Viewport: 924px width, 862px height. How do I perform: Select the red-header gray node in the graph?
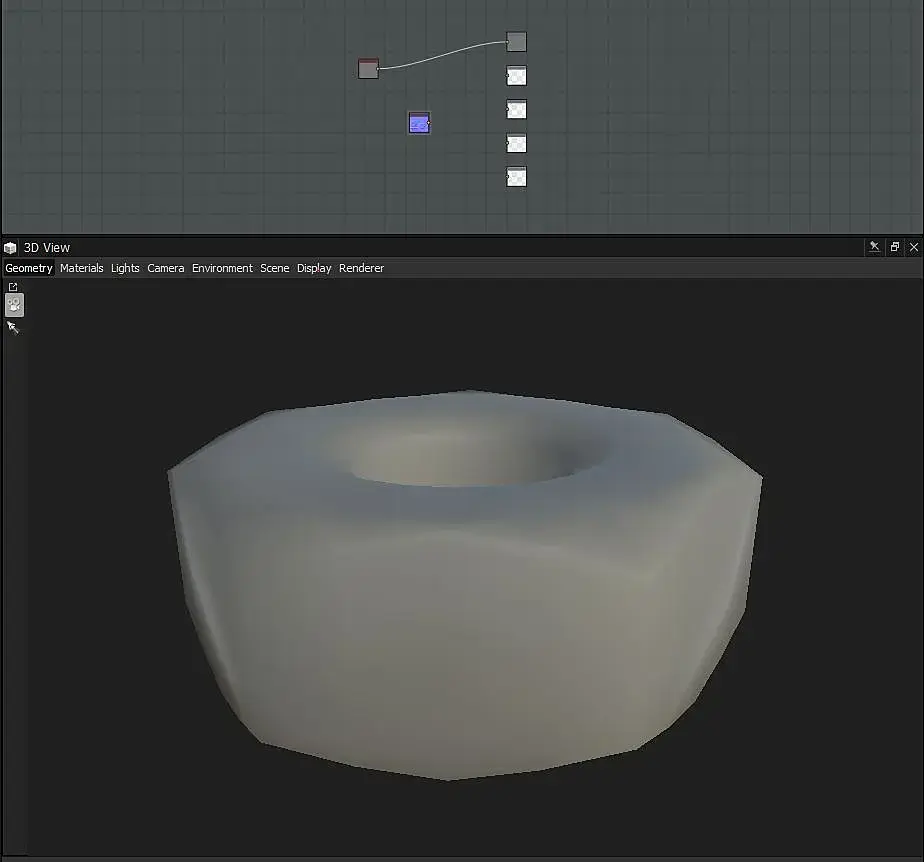(368, 68)
